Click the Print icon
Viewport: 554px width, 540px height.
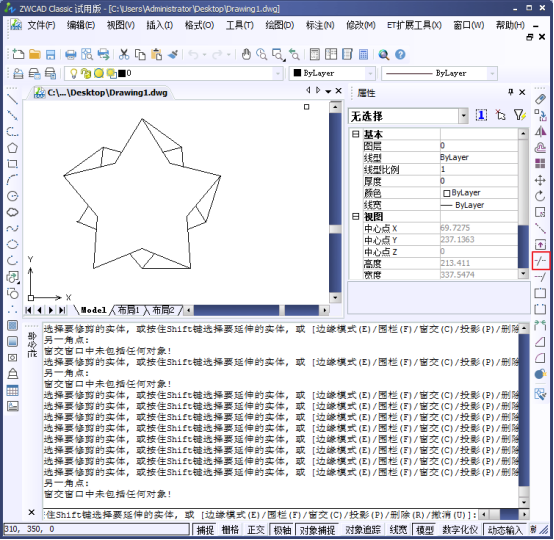(x=71, y=54)
